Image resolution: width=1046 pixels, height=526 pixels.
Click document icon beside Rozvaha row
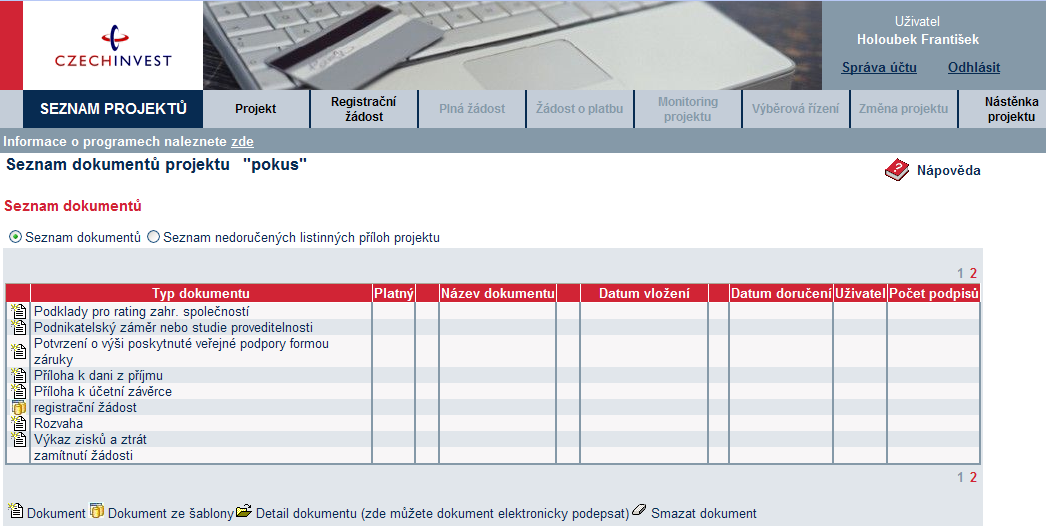pyautogui.click(x=19, y=423)
